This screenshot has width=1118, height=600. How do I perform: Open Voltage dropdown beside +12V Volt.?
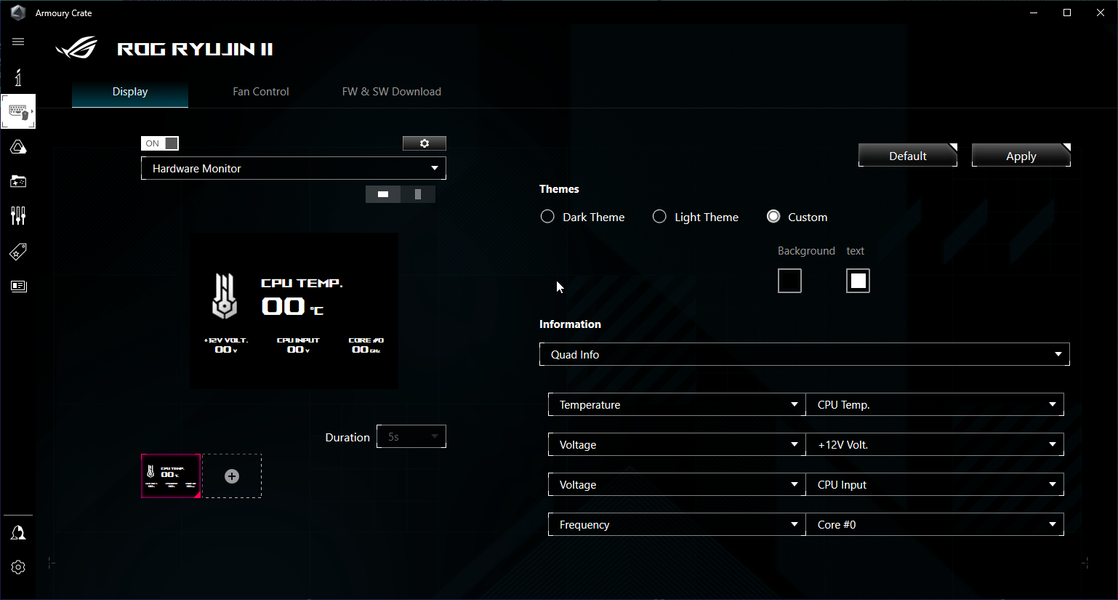pyautogui.click(x=677, y=445)
